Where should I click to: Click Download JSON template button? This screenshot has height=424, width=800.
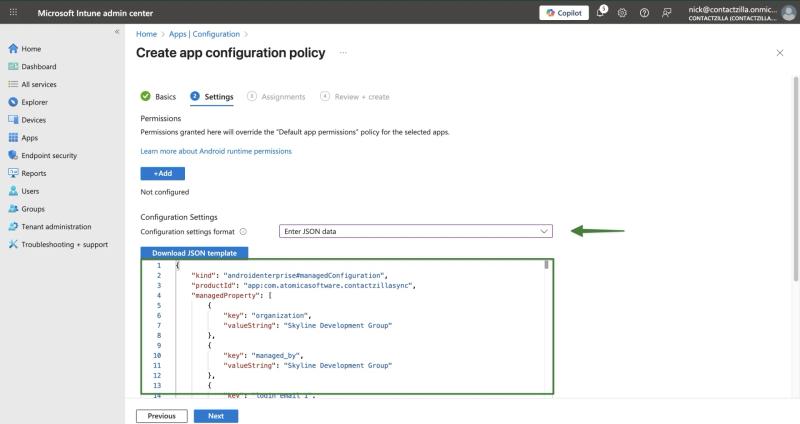point(194,253)
